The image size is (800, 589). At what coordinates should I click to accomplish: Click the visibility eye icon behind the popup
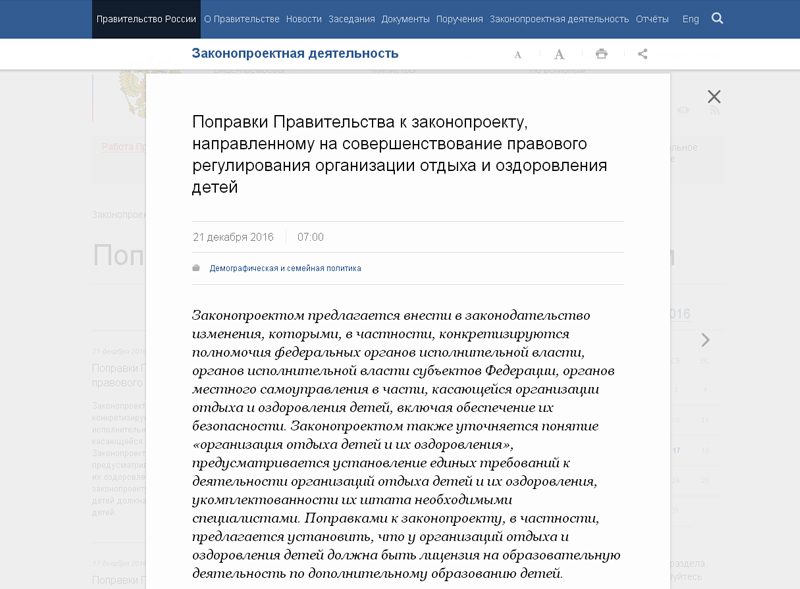[x=683, y=110]
